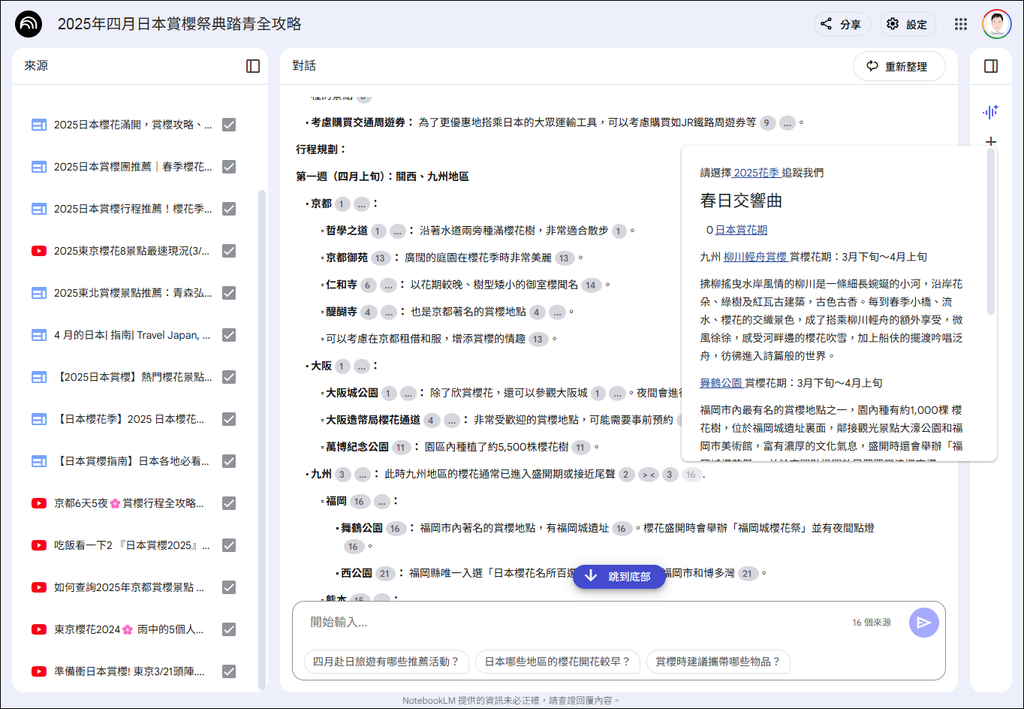This screenshot has height=709, width=1024.
Task: Uncheck source 2025日本賞櫻行程推薦
Action: (x=229, y=209)
